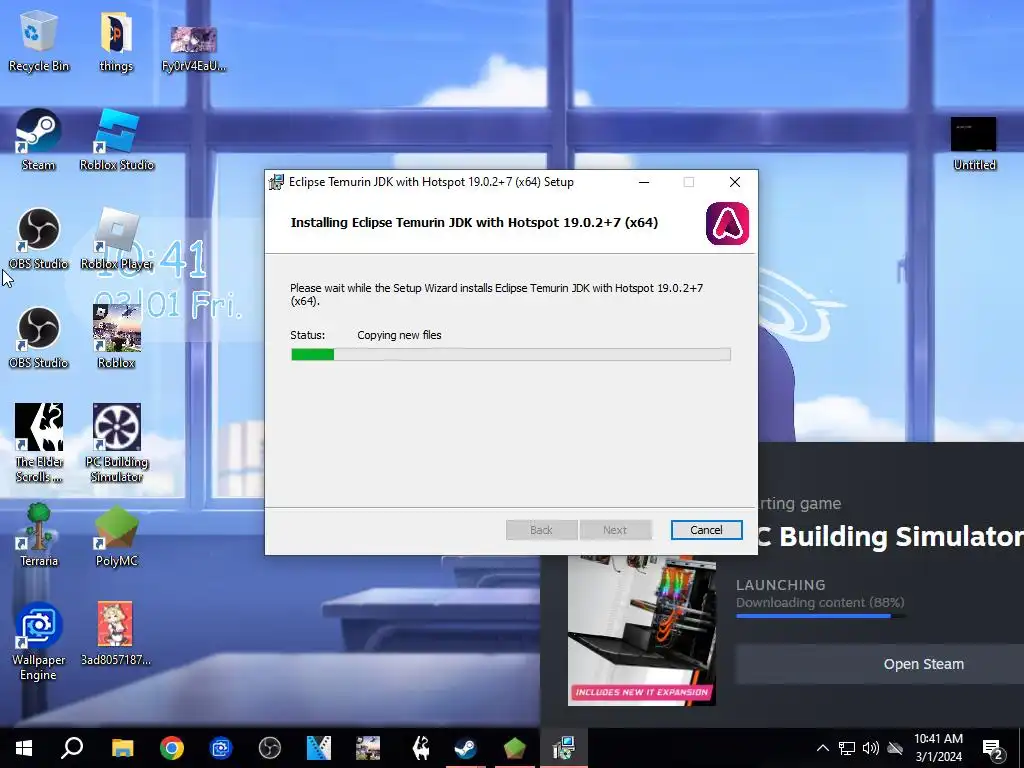The width and height of the screenshot is (1024, 768).
Task: Open network status in system tray
Action: [847, 748]
